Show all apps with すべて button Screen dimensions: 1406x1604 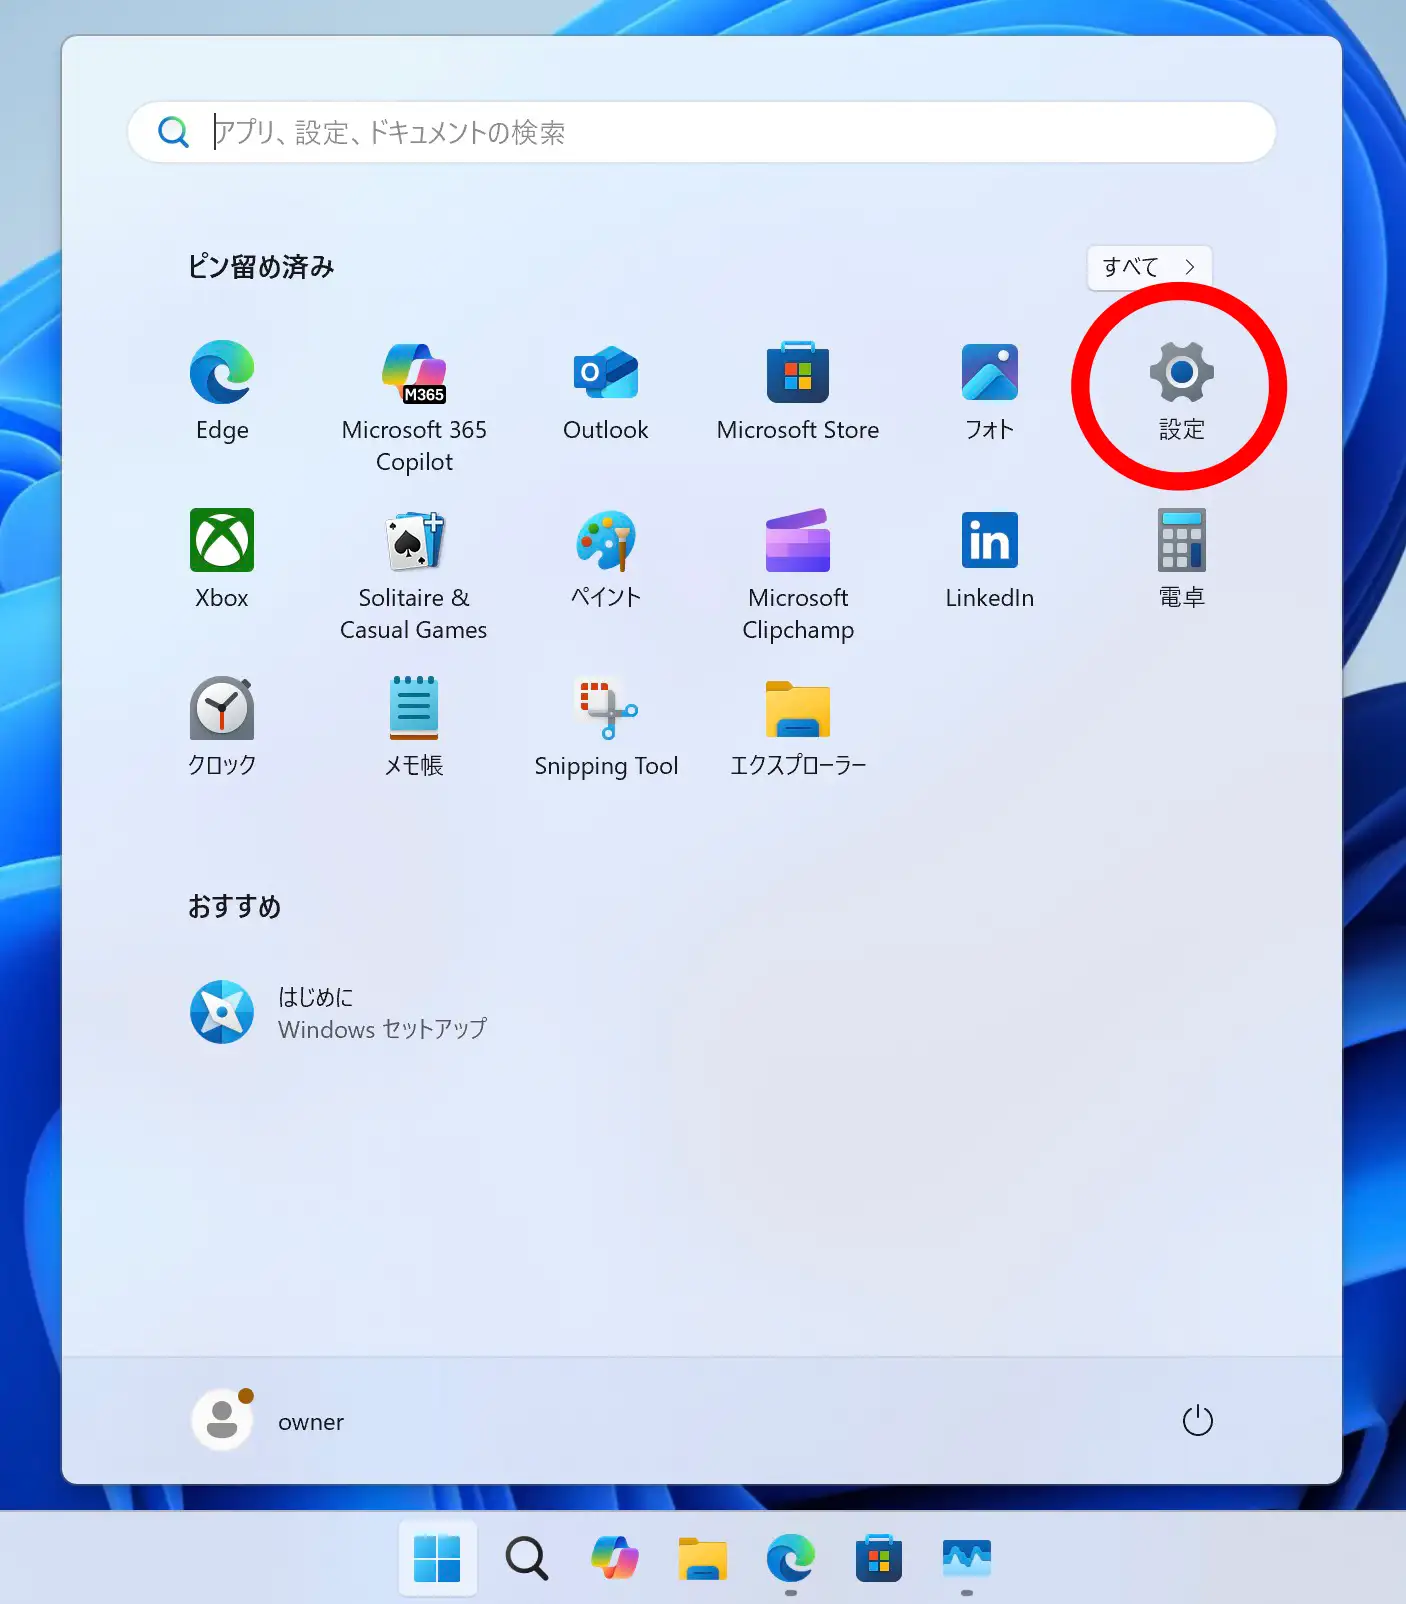[x=1150, y=267]
